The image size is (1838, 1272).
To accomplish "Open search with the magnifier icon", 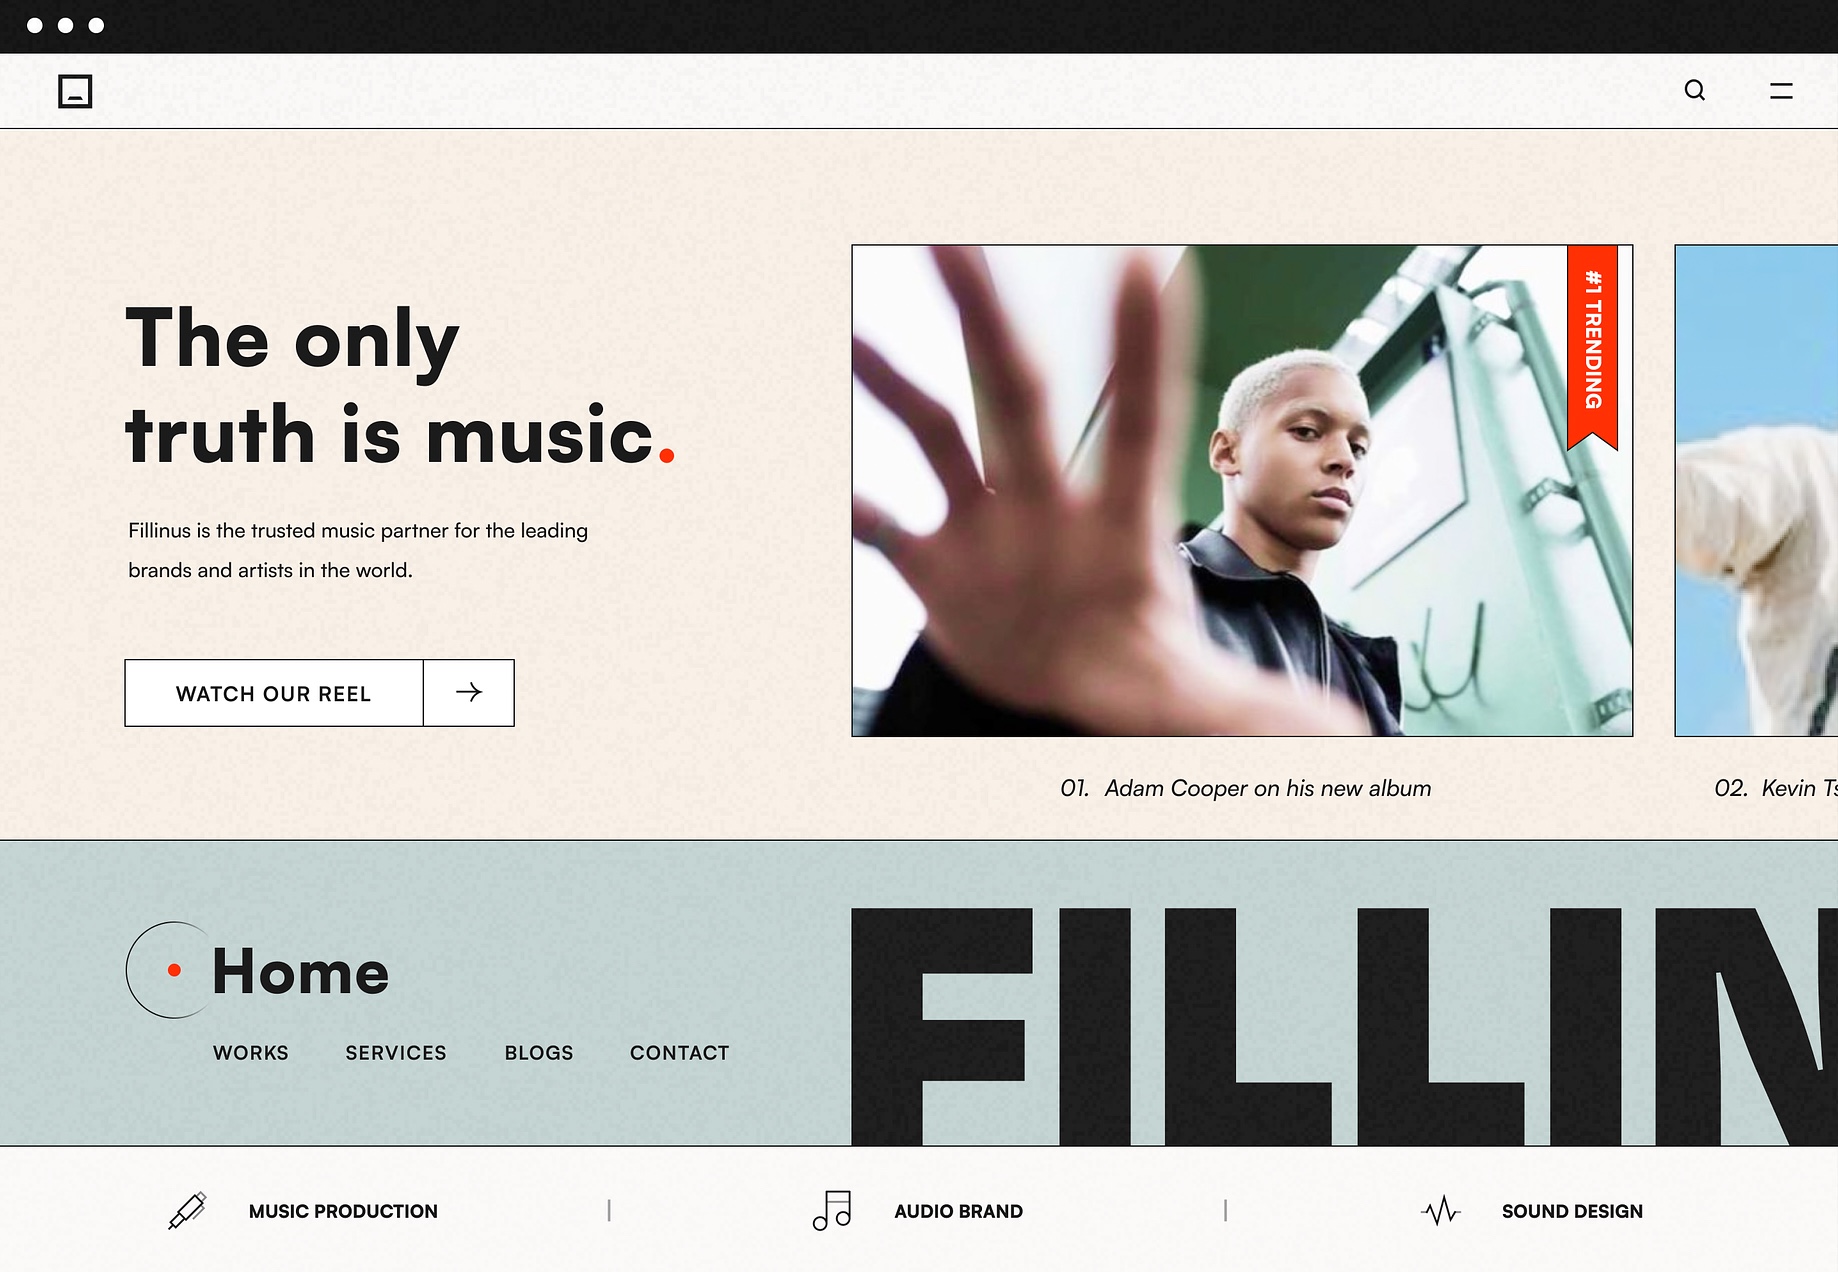I will pos(1694,90).
